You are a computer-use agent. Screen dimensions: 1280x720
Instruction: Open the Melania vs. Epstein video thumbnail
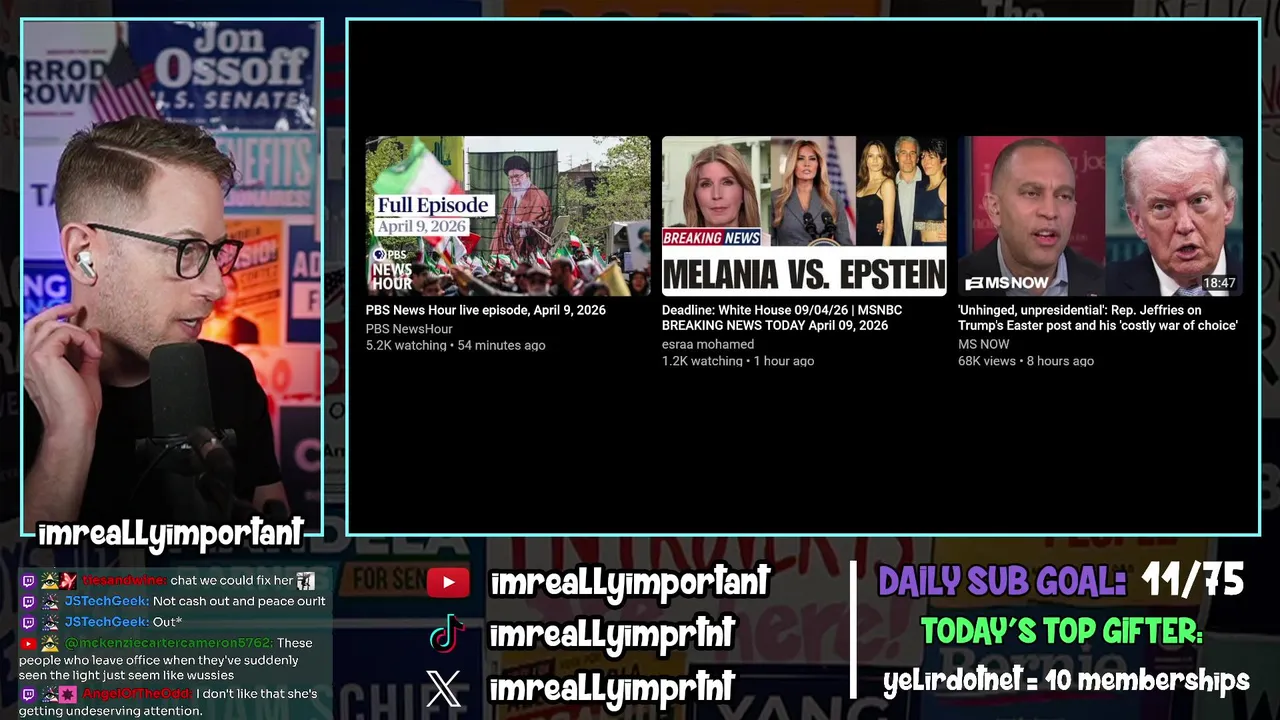804,216
